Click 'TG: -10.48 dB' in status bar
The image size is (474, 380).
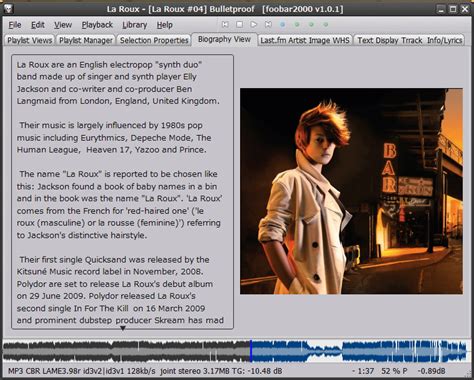click(256, 371)
